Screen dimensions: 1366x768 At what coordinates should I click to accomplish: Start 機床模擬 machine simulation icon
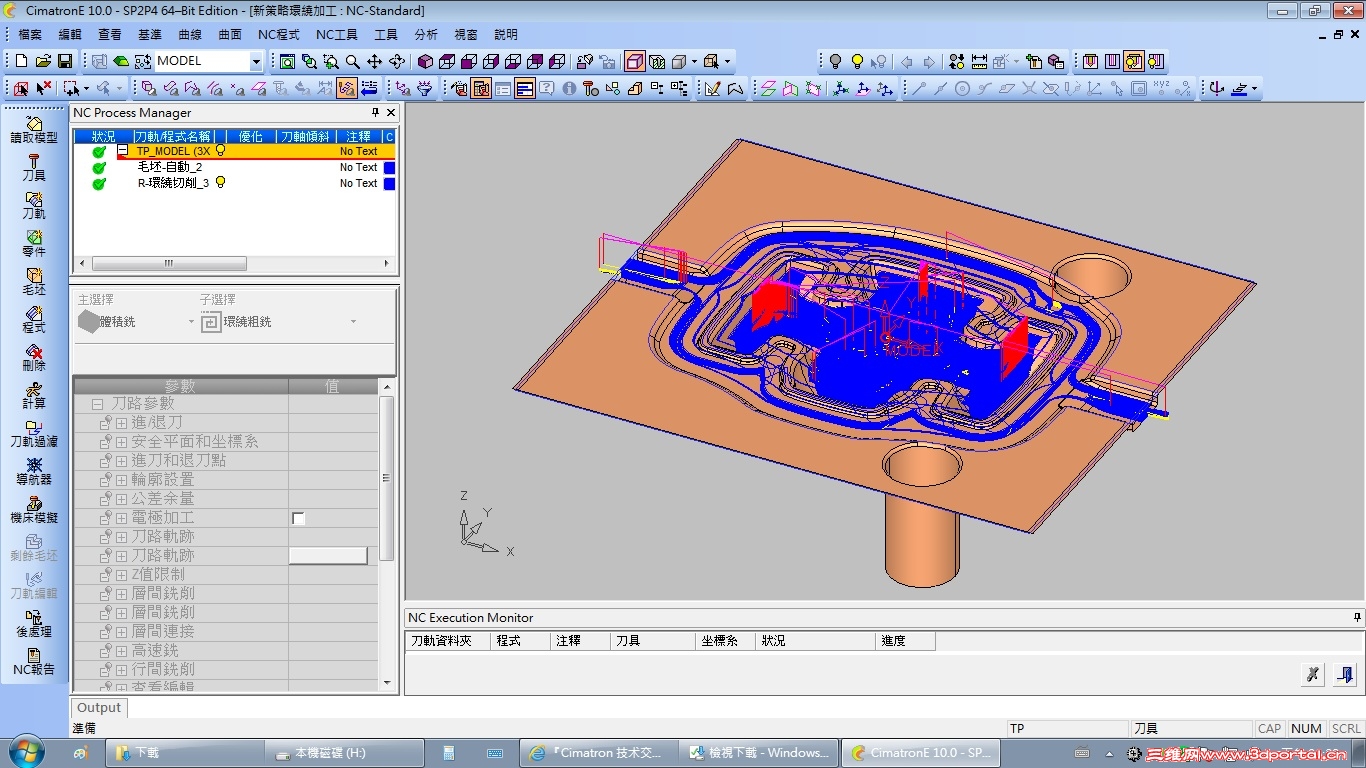pyautogui.click(x=34, y=510)
